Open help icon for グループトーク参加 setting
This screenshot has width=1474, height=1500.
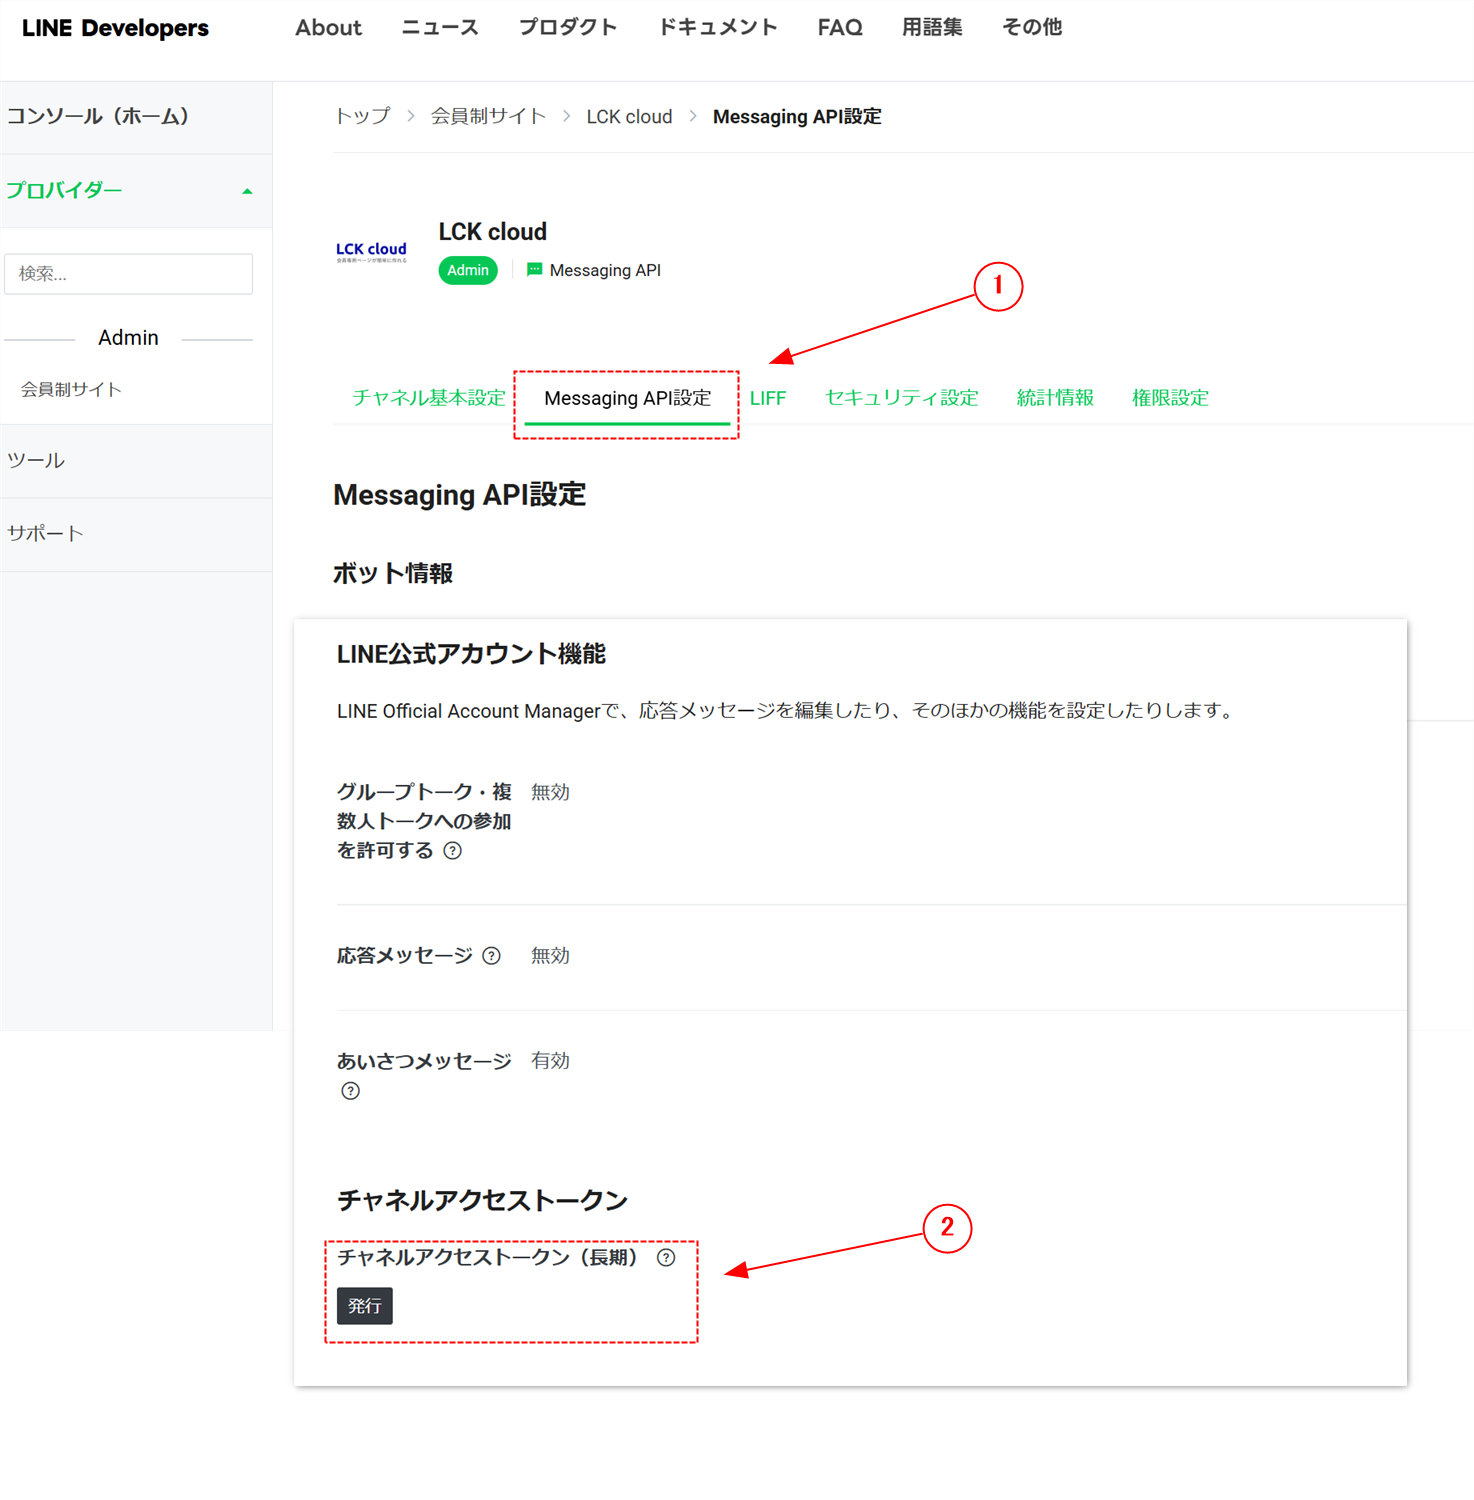tap(453, 851)
